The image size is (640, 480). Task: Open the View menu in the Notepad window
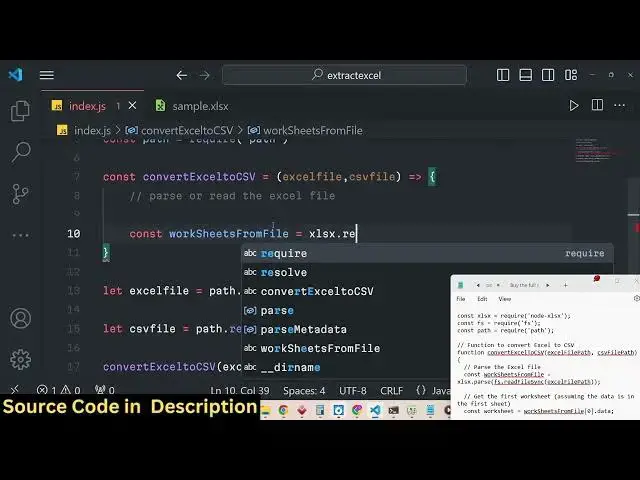click(504, 299)
